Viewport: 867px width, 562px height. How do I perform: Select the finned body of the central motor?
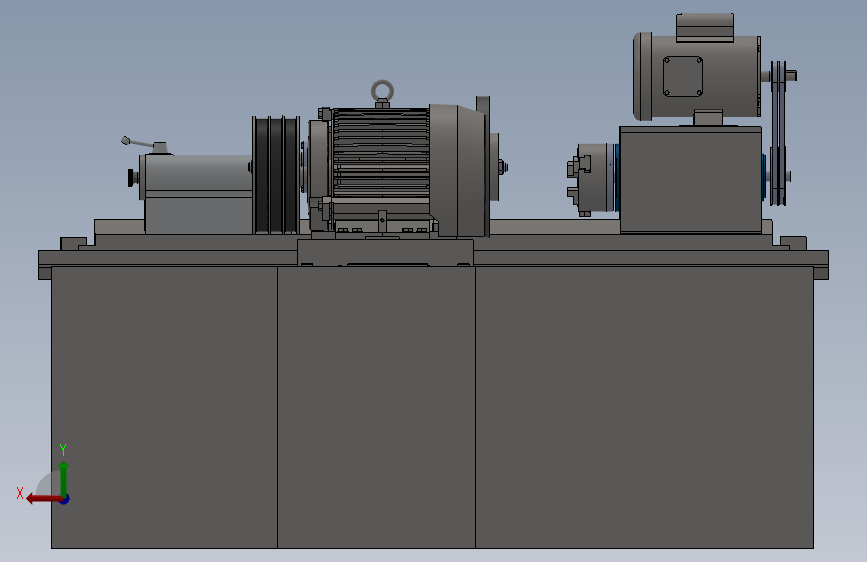coord(381,153)
